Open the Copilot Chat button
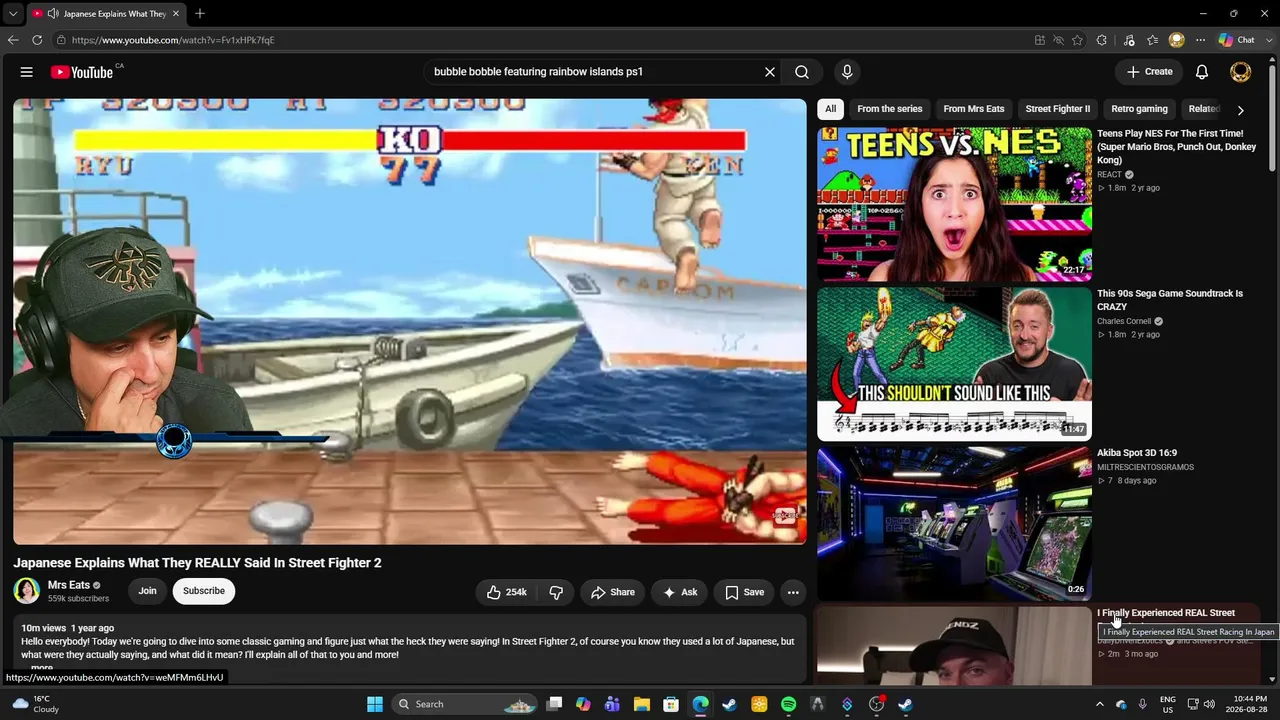Screen dimensions: 1280x720 1237,40
